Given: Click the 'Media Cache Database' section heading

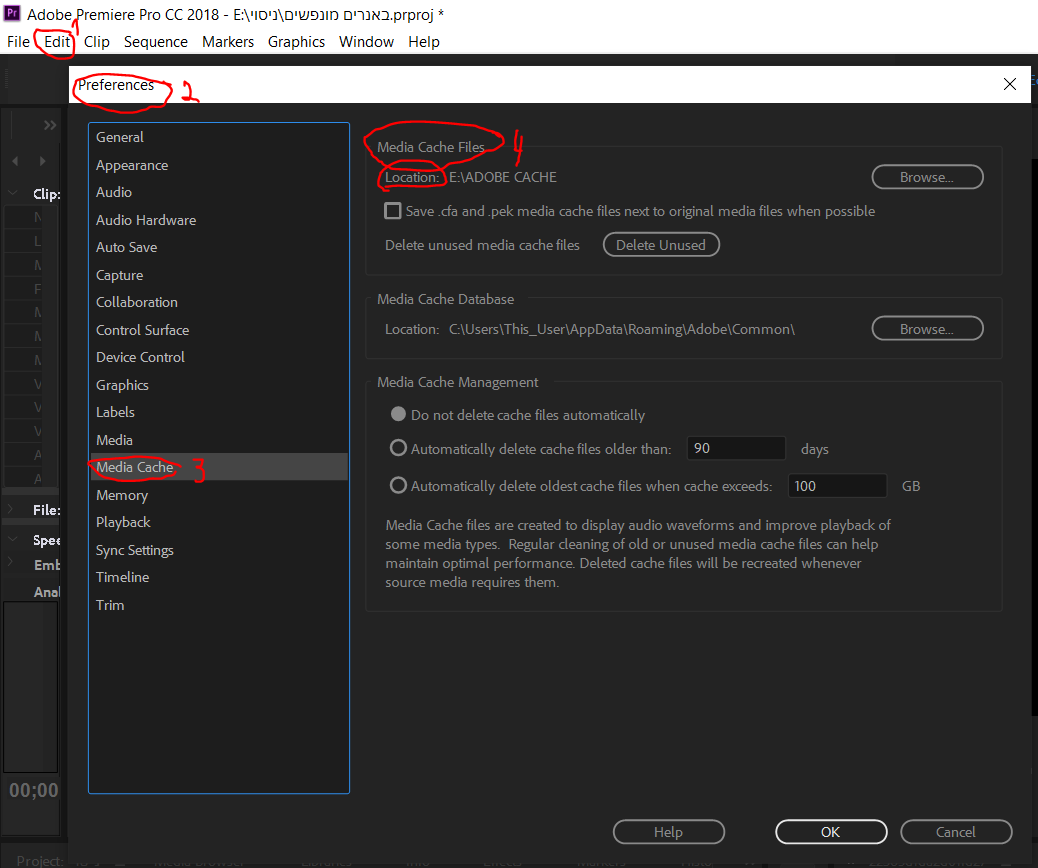Looking at the screenshot, I should pos(446,299).
